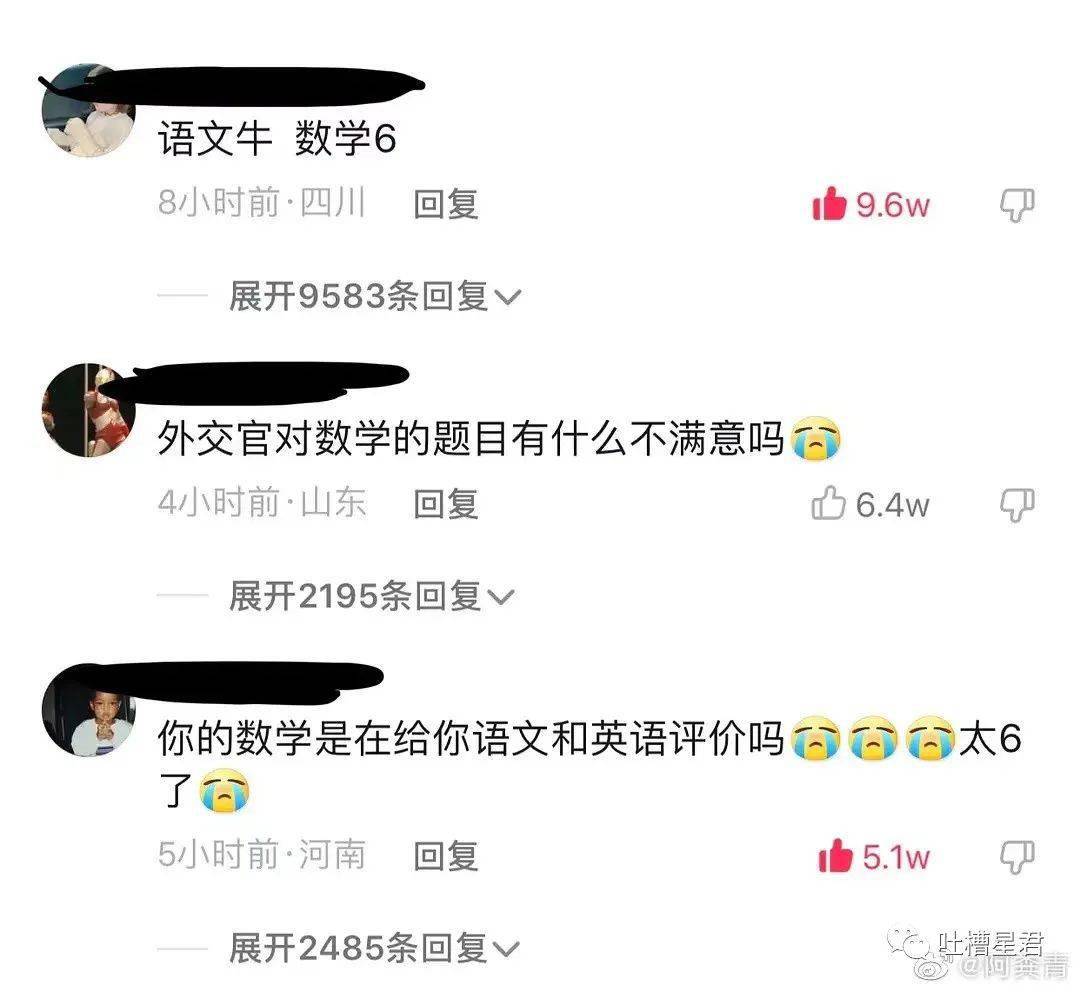Like the 外交官 comment with 6.4w

pos(828,502)
